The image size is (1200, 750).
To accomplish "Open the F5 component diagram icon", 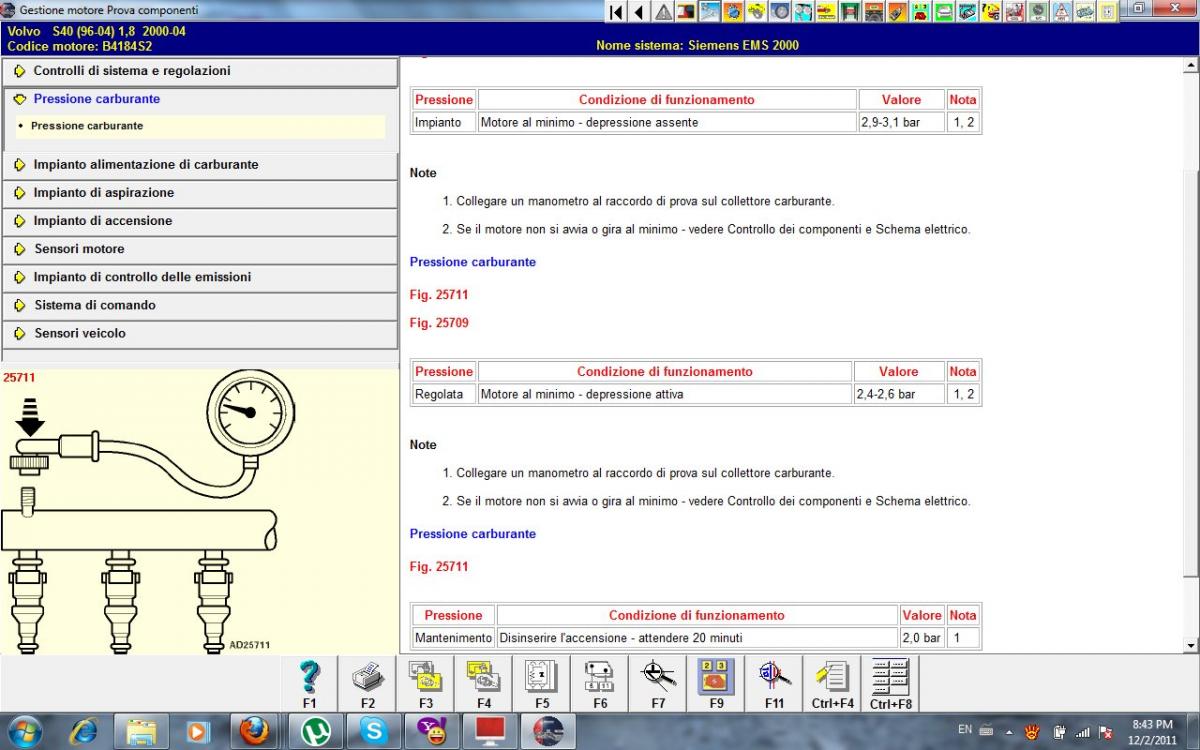I will [x=542, y=684].
